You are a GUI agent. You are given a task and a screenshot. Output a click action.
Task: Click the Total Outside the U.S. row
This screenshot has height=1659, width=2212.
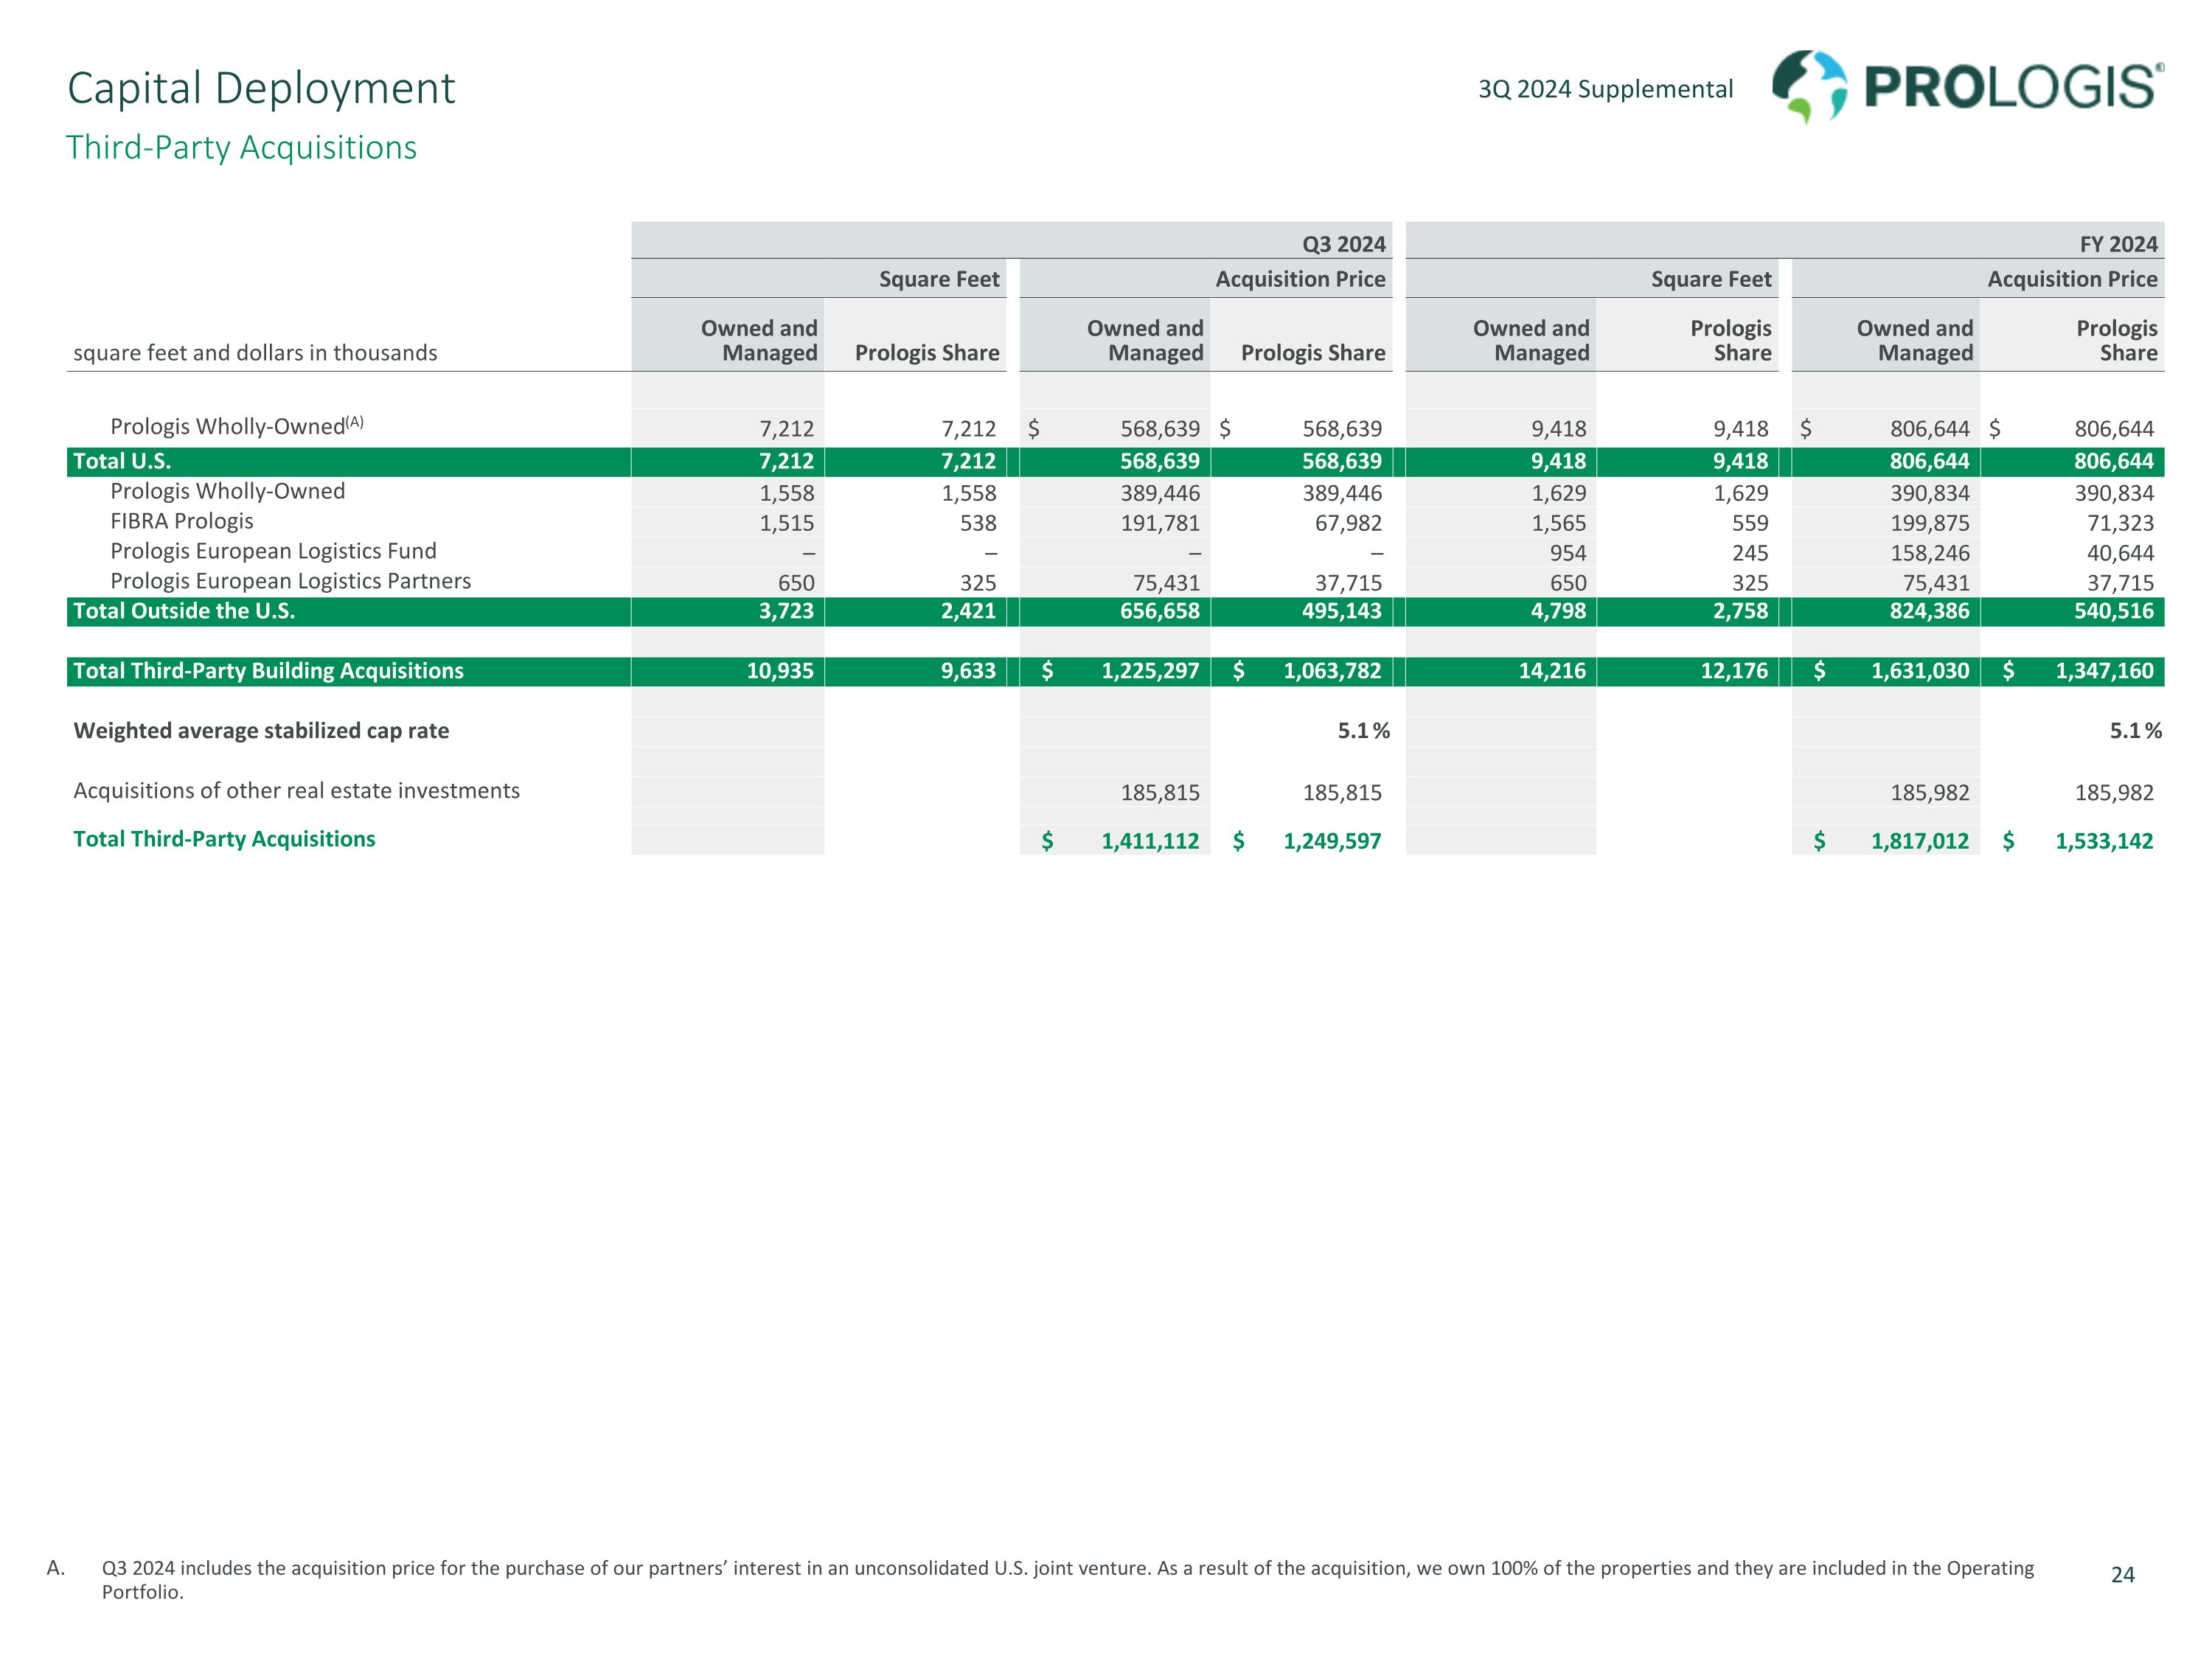coord(184,611)
